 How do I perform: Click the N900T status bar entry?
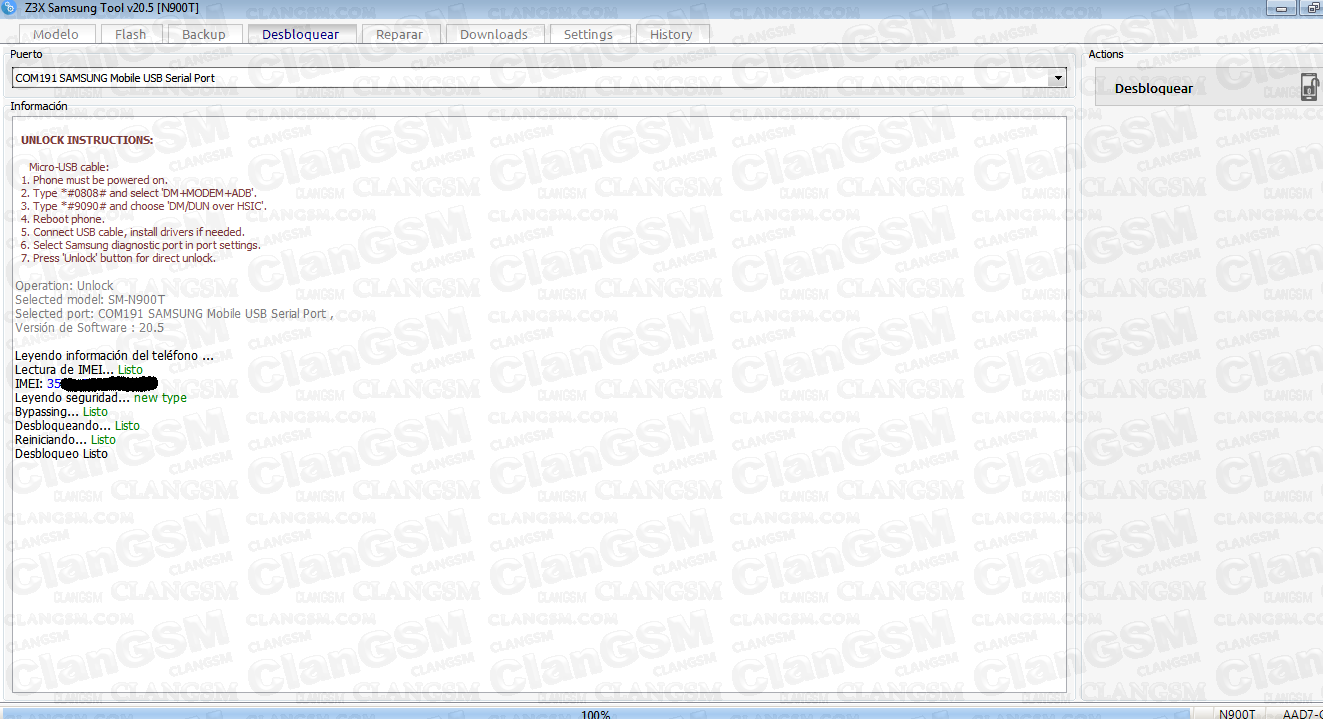coord(1238,714)
